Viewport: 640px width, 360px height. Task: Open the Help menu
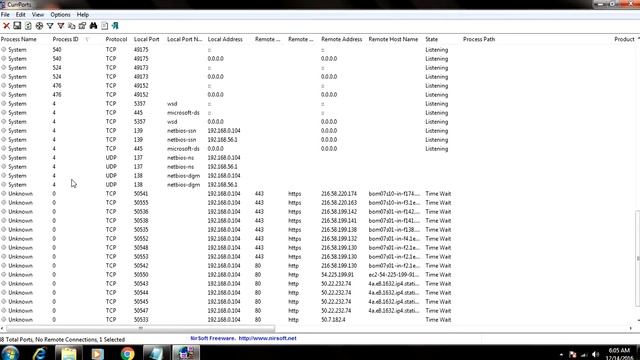tap(83, 14)
